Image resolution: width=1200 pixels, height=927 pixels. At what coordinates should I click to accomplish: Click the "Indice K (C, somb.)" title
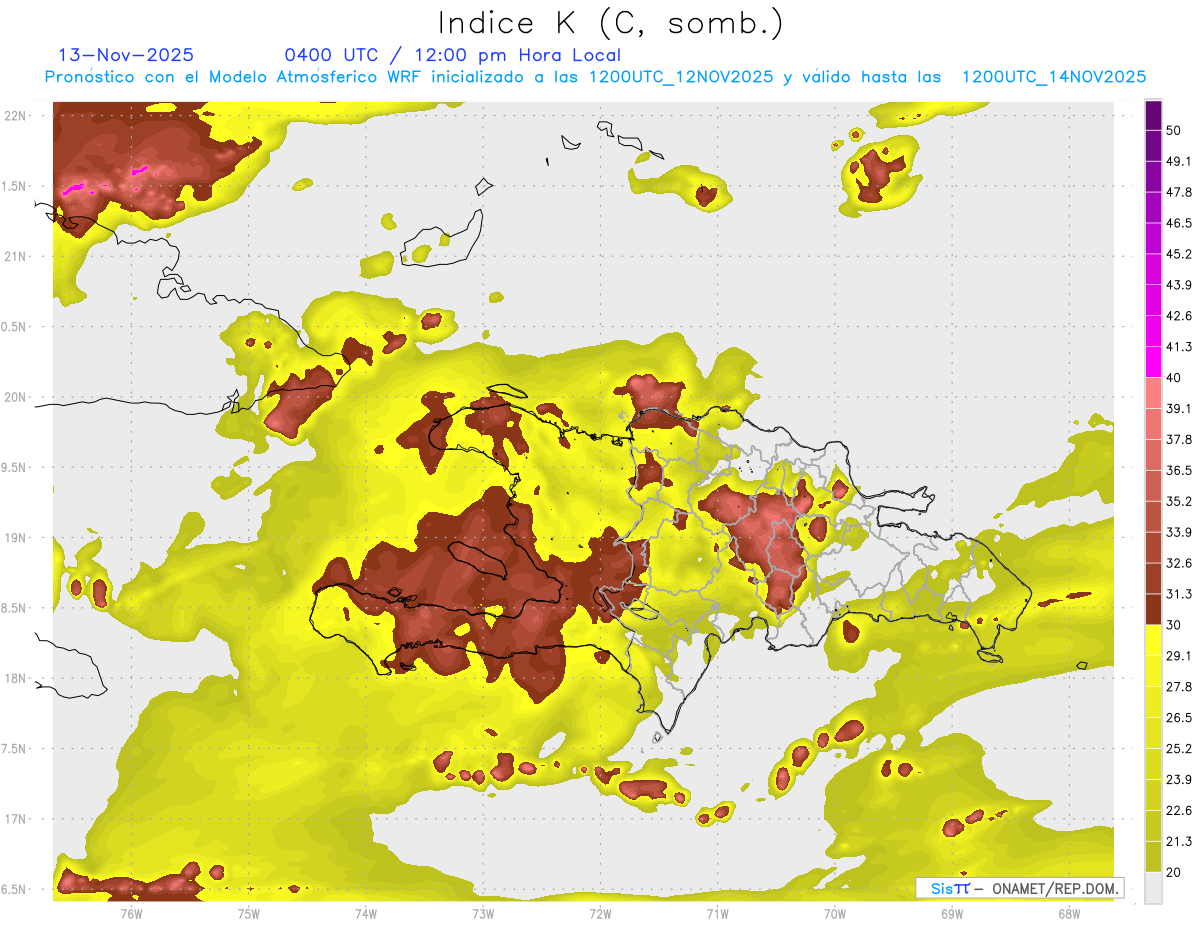point(611,23)
